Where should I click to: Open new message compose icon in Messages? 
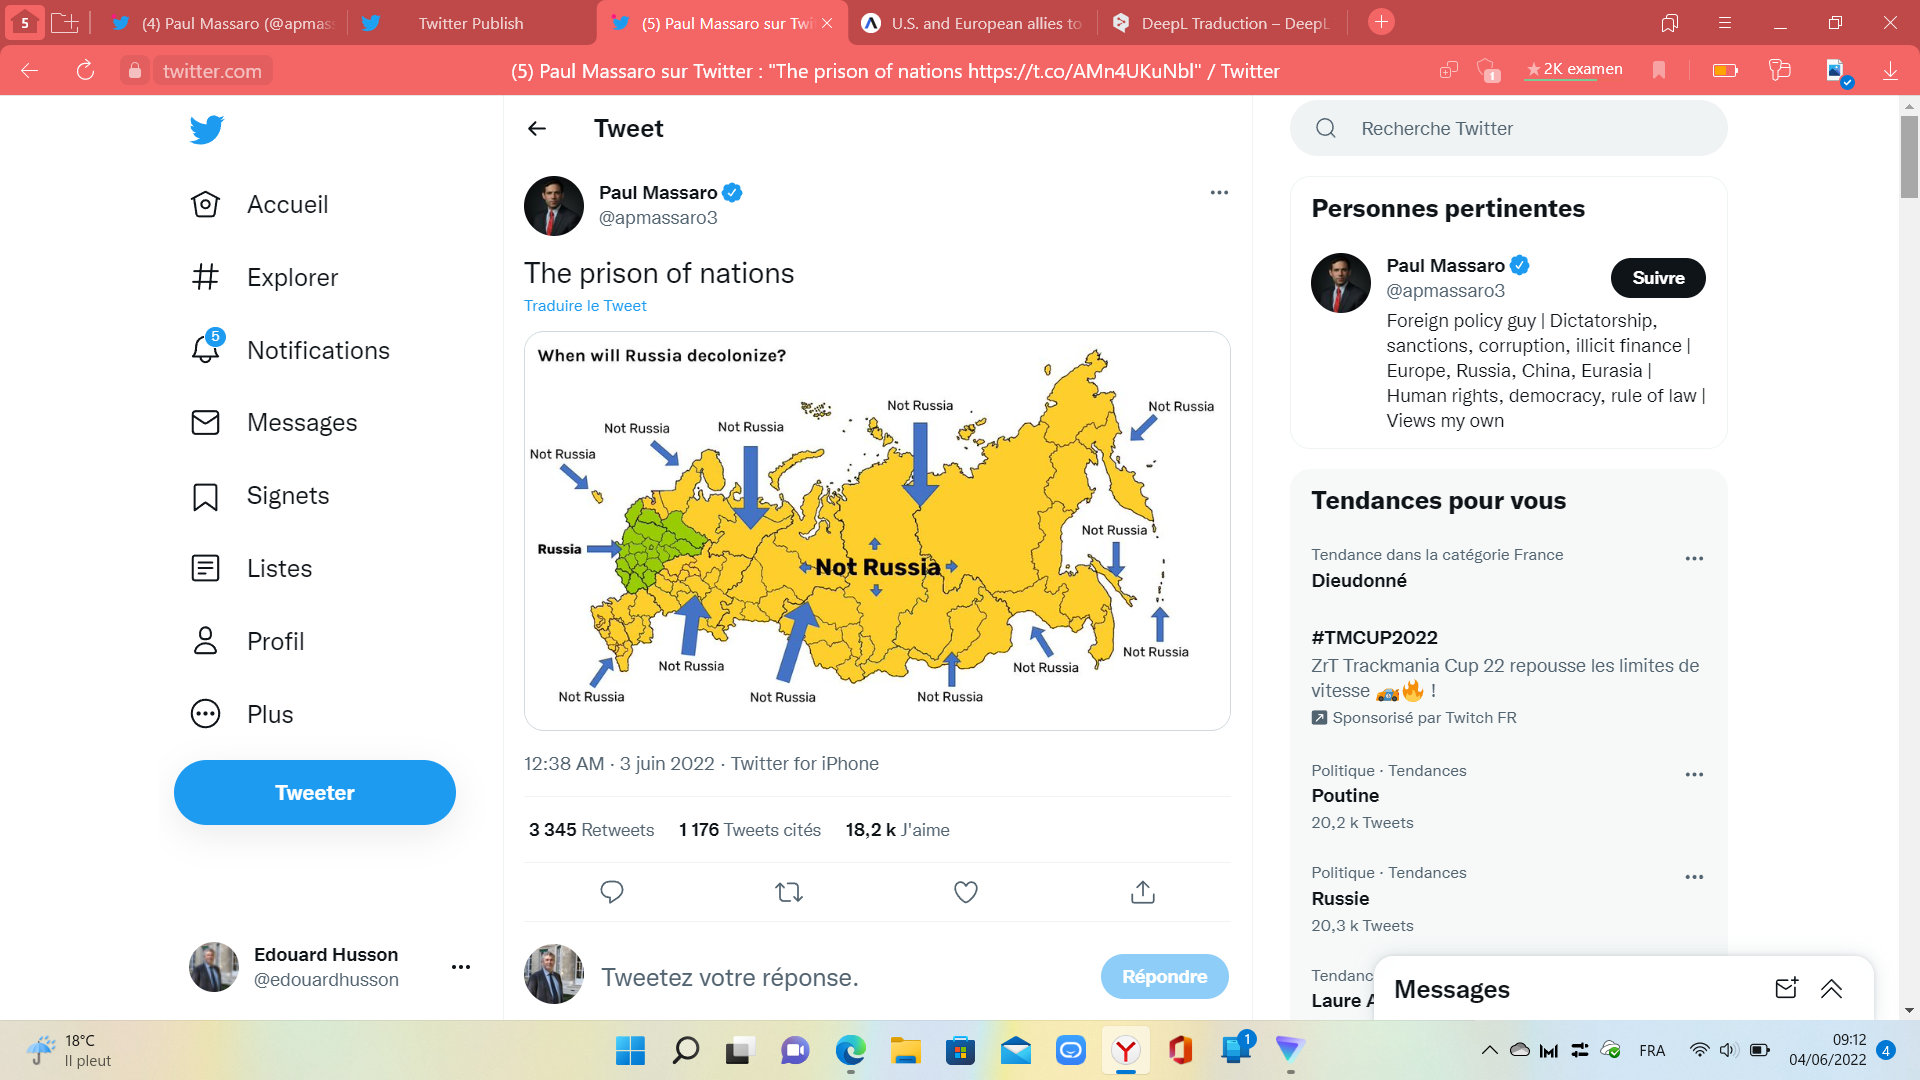pyautogui.click(x=1786, y=989)
